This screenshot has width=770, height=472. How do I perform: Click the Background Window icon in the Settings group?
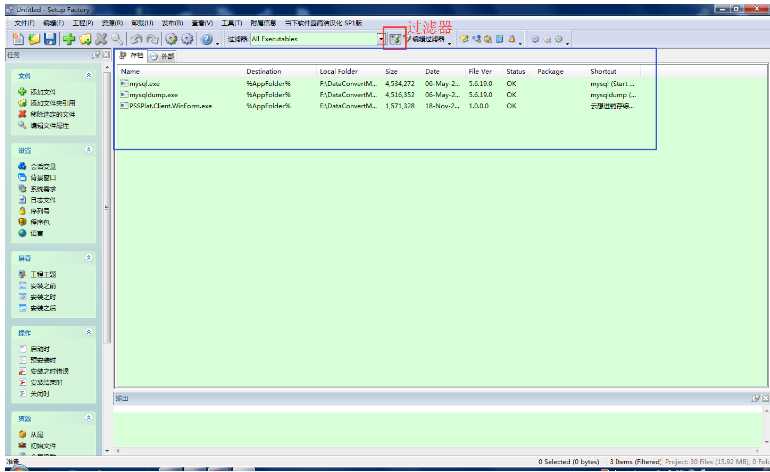tap(22, 177)
